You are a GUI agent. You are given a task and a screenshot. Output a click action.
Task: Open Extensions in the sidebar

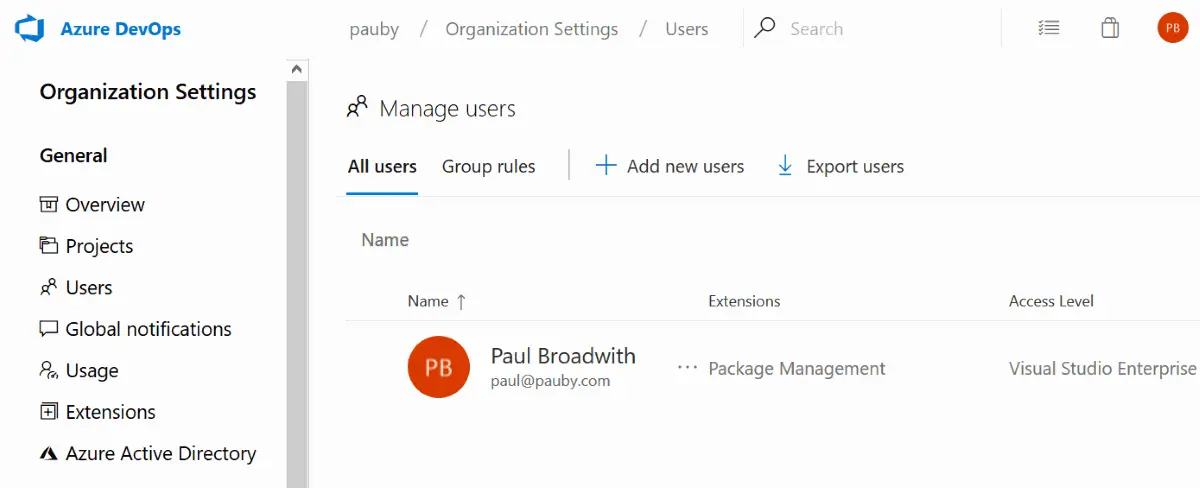pos(110,412)
